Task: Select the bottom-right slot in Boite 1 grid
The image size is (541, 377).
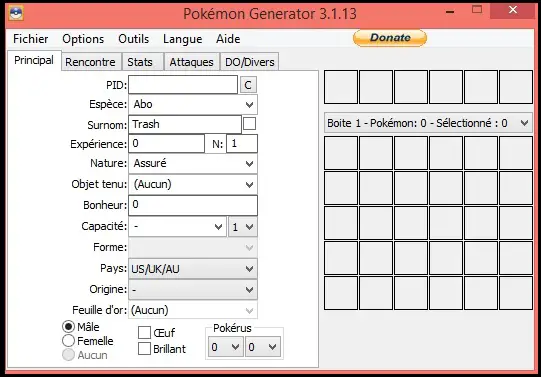Action: (516, 293)
